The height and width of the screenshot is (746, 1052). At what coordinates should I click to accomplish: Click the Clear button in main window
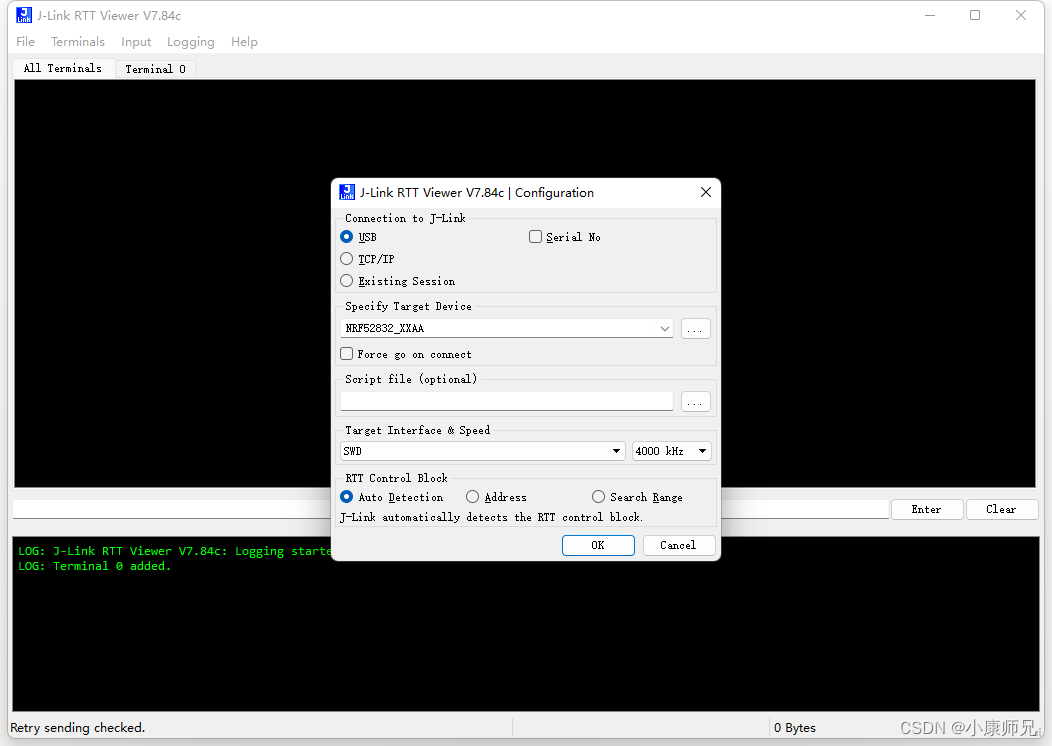click(x=1002, y=509)
